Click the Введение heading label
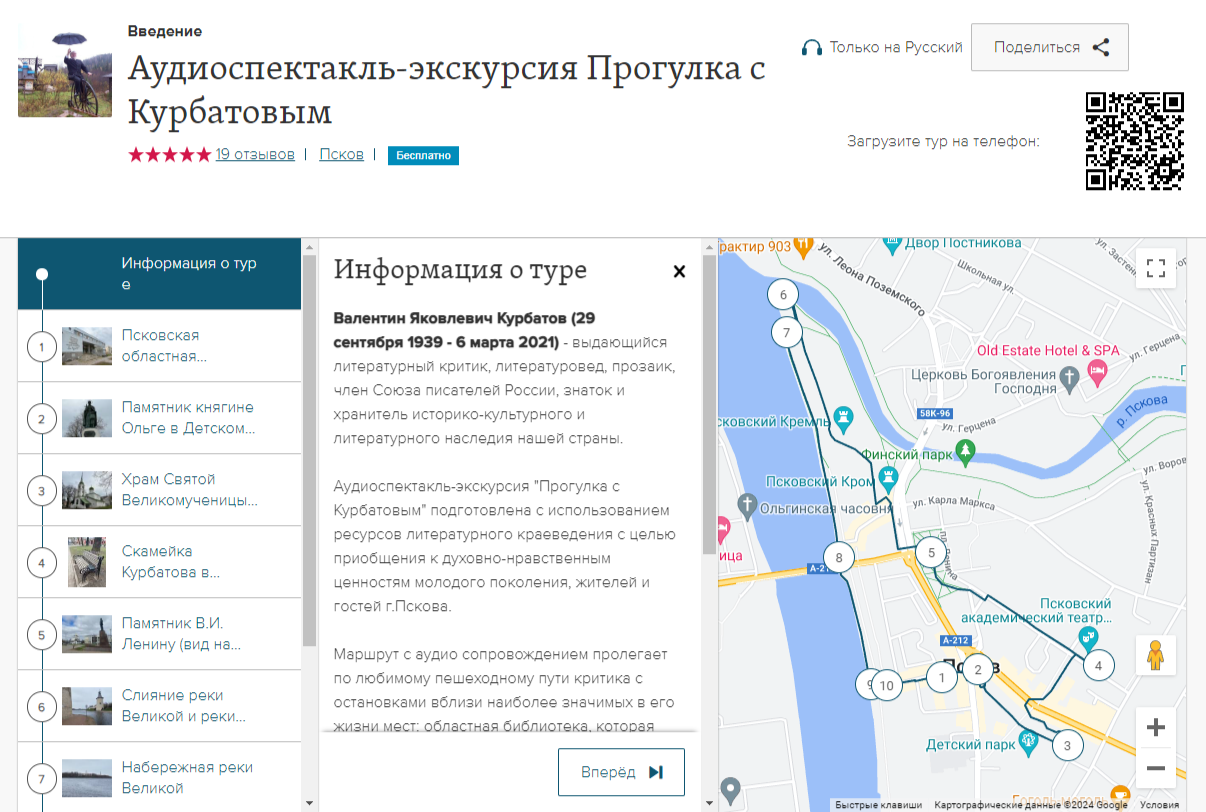 165,31
